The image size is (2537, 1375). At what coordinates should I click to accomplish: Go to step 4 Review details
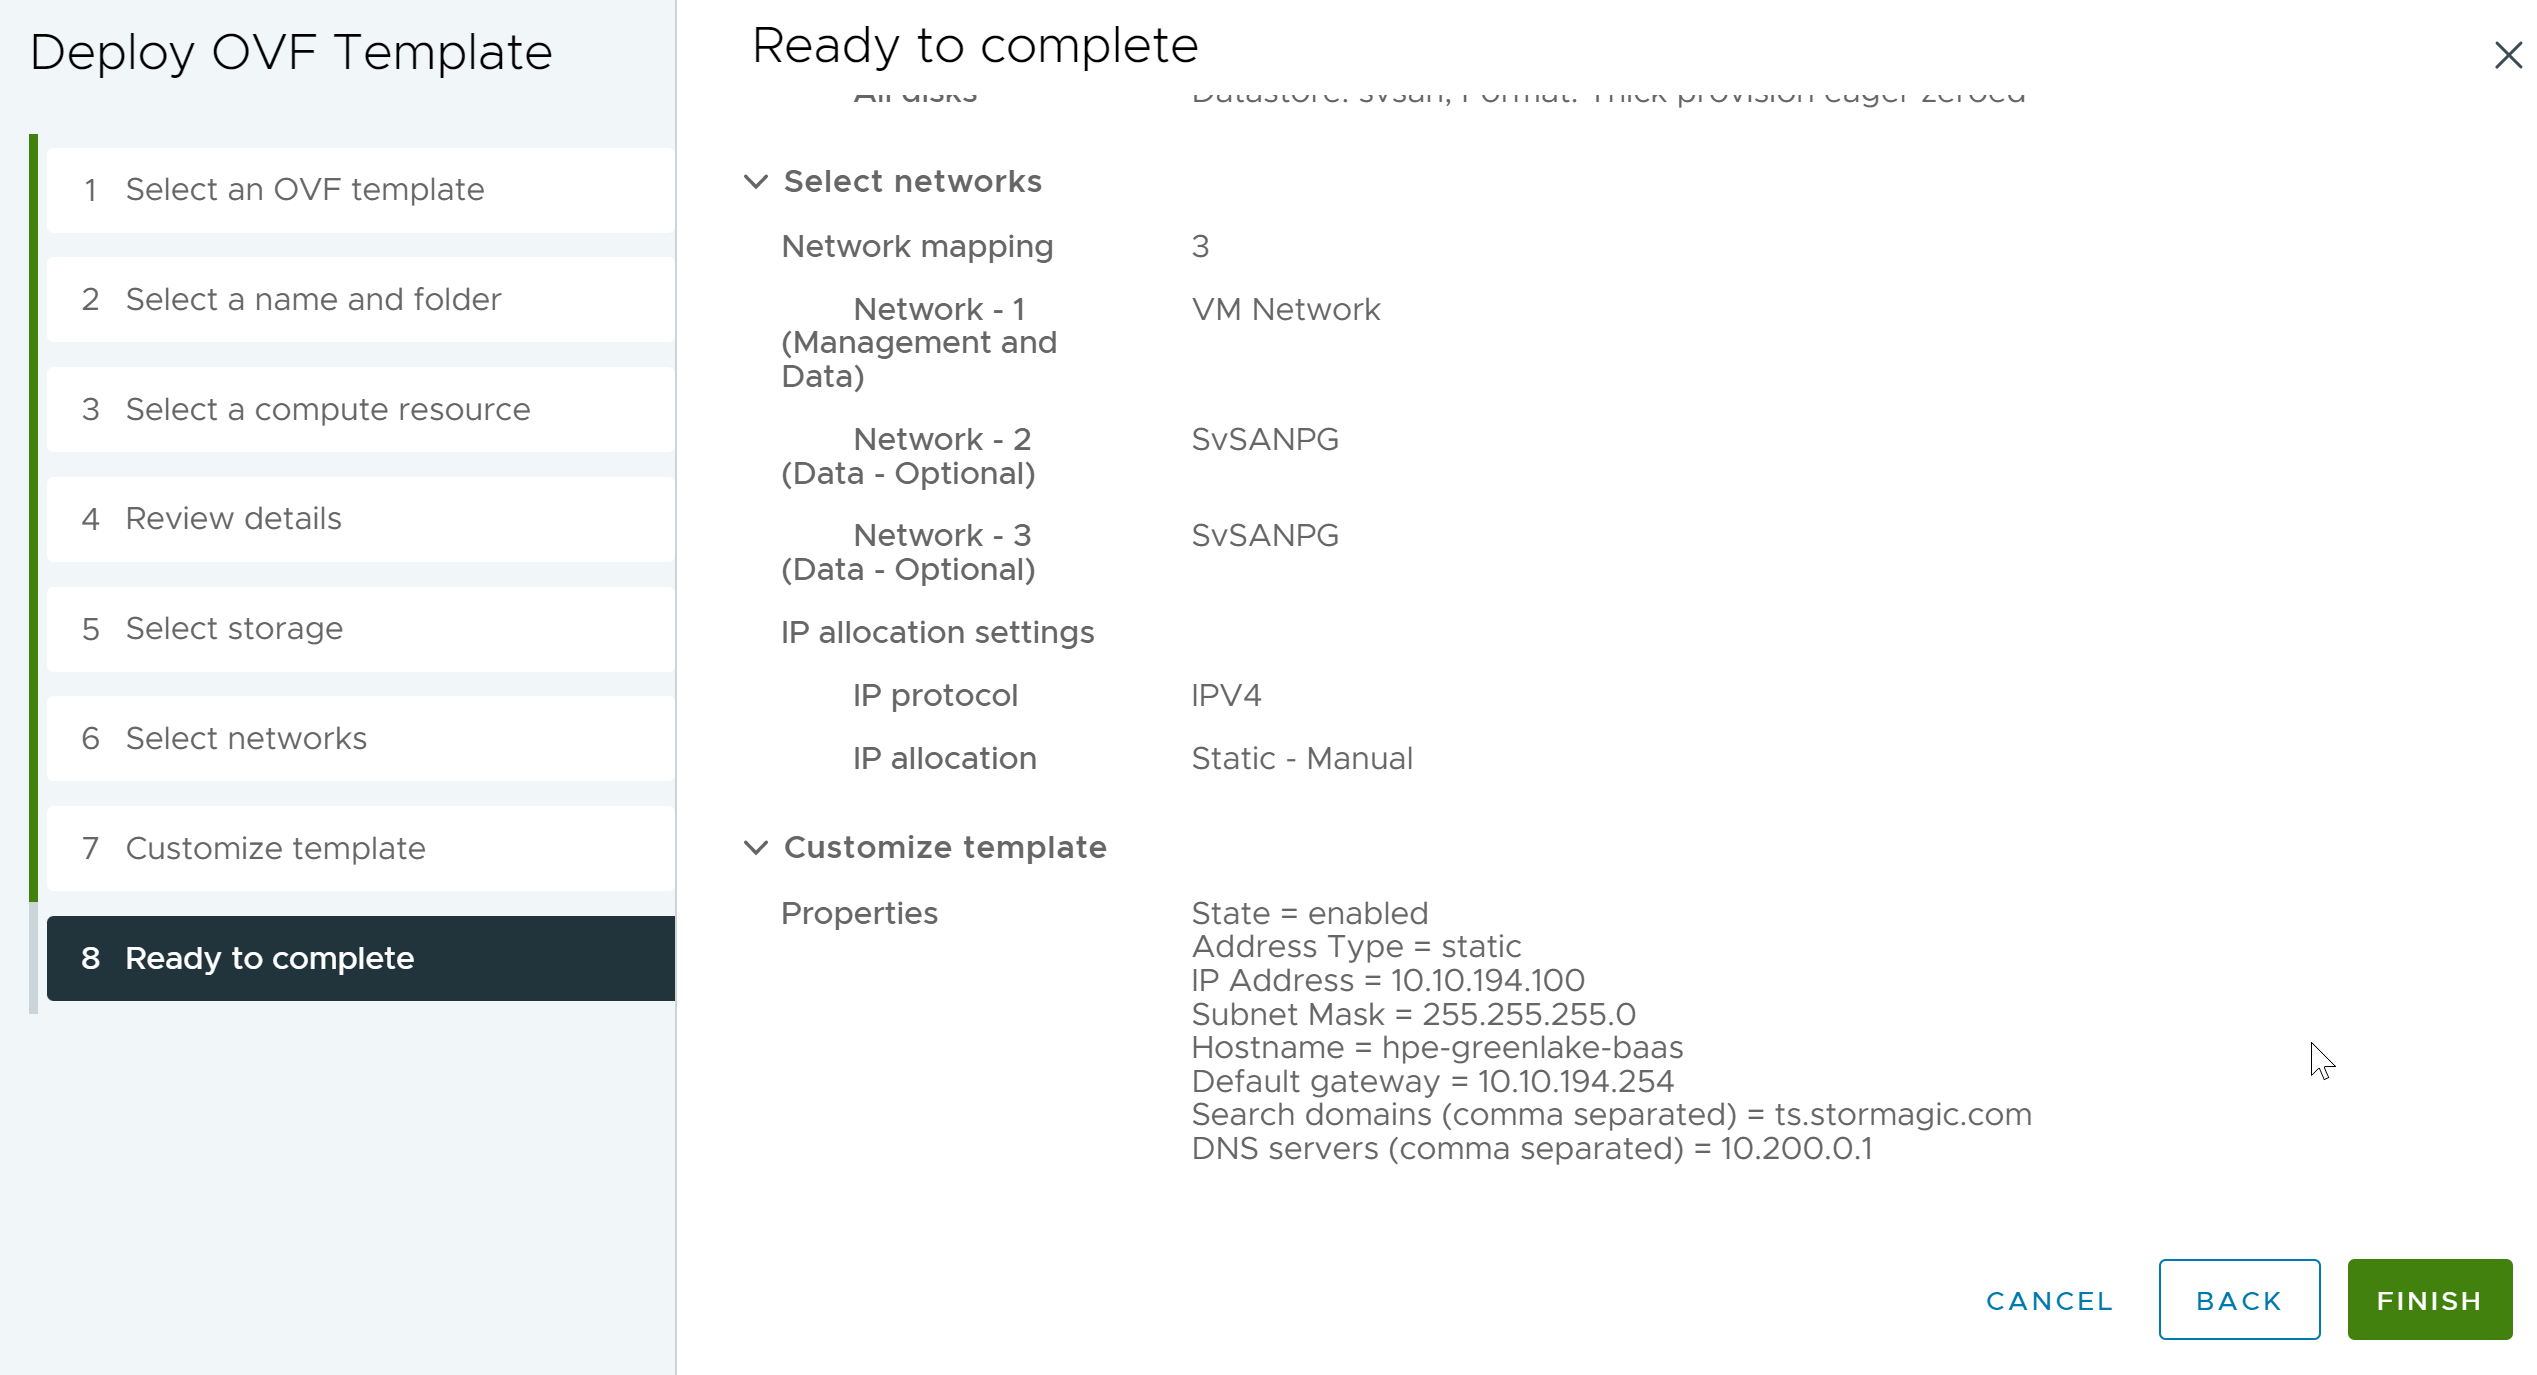click(x=360, y=519)
